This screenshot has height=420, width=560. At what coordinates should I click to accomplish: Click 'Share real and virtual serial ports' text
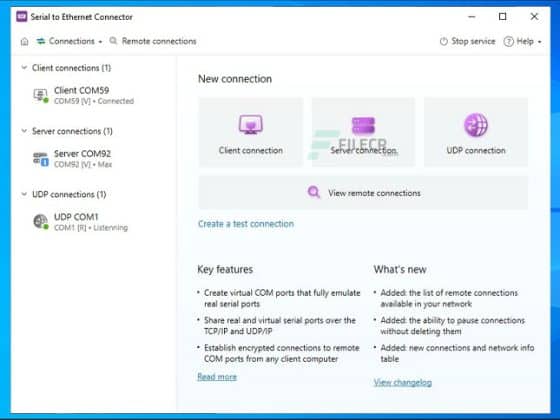(x=280, y=326)
